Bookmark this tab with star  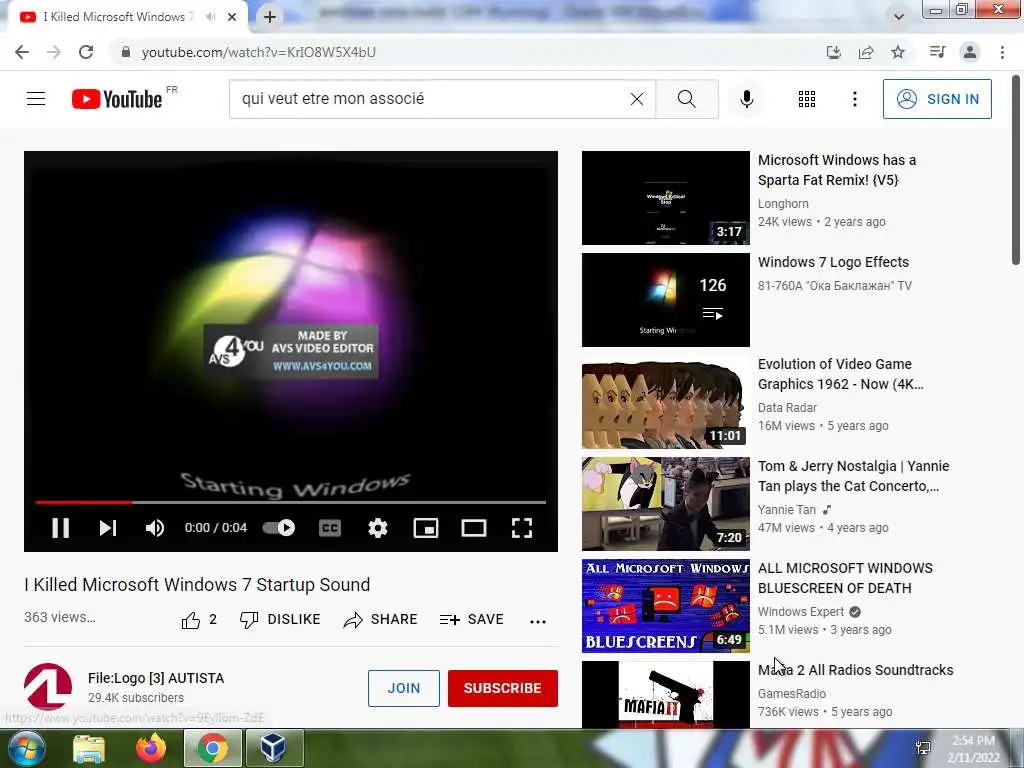point(898,52)
